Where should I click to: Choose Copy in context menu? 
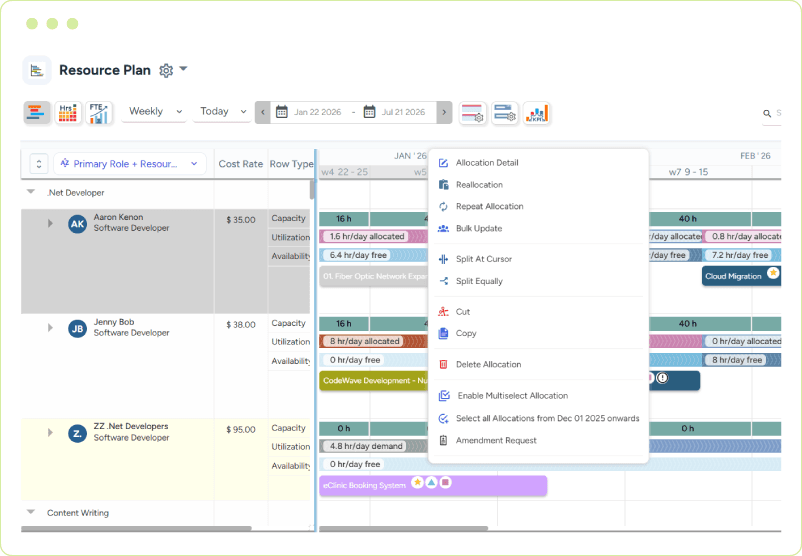tap(538, 333)
